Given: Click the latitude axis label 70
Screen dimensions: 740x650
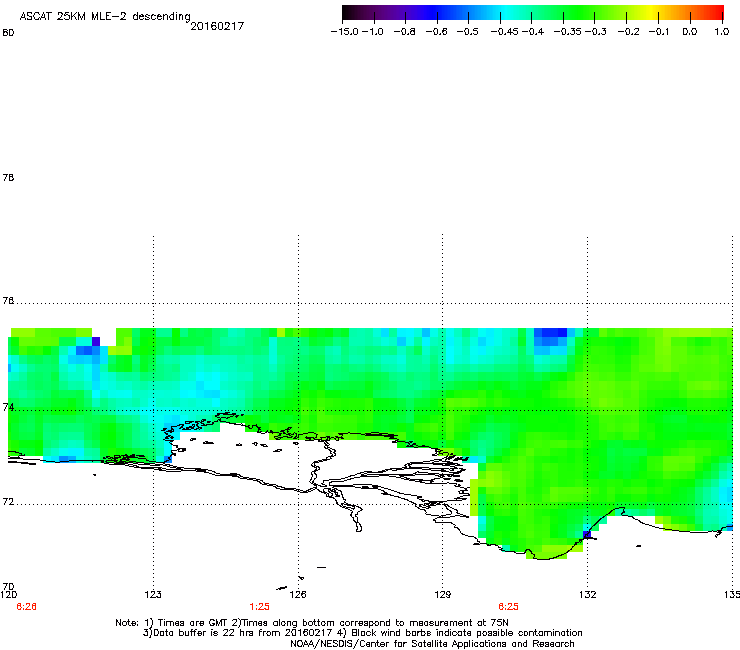Looking at the screenshot, I should coord(8,587).
